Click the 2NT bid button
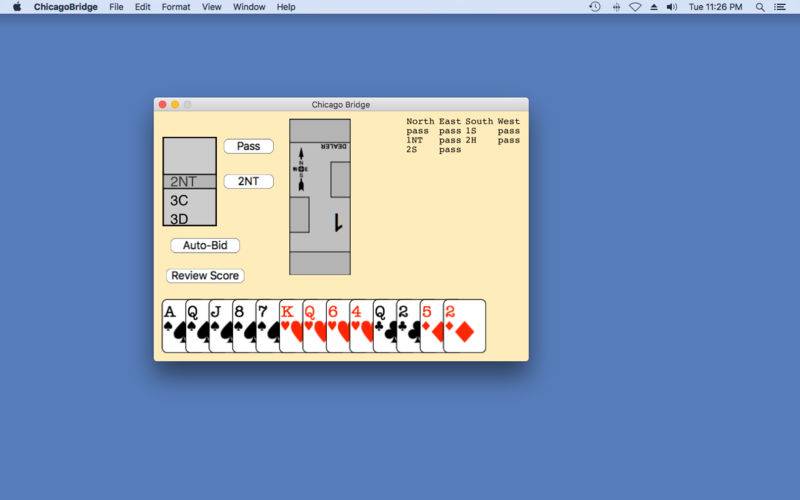Viewport: 800px width, 500px height. (x=248, y=181)
